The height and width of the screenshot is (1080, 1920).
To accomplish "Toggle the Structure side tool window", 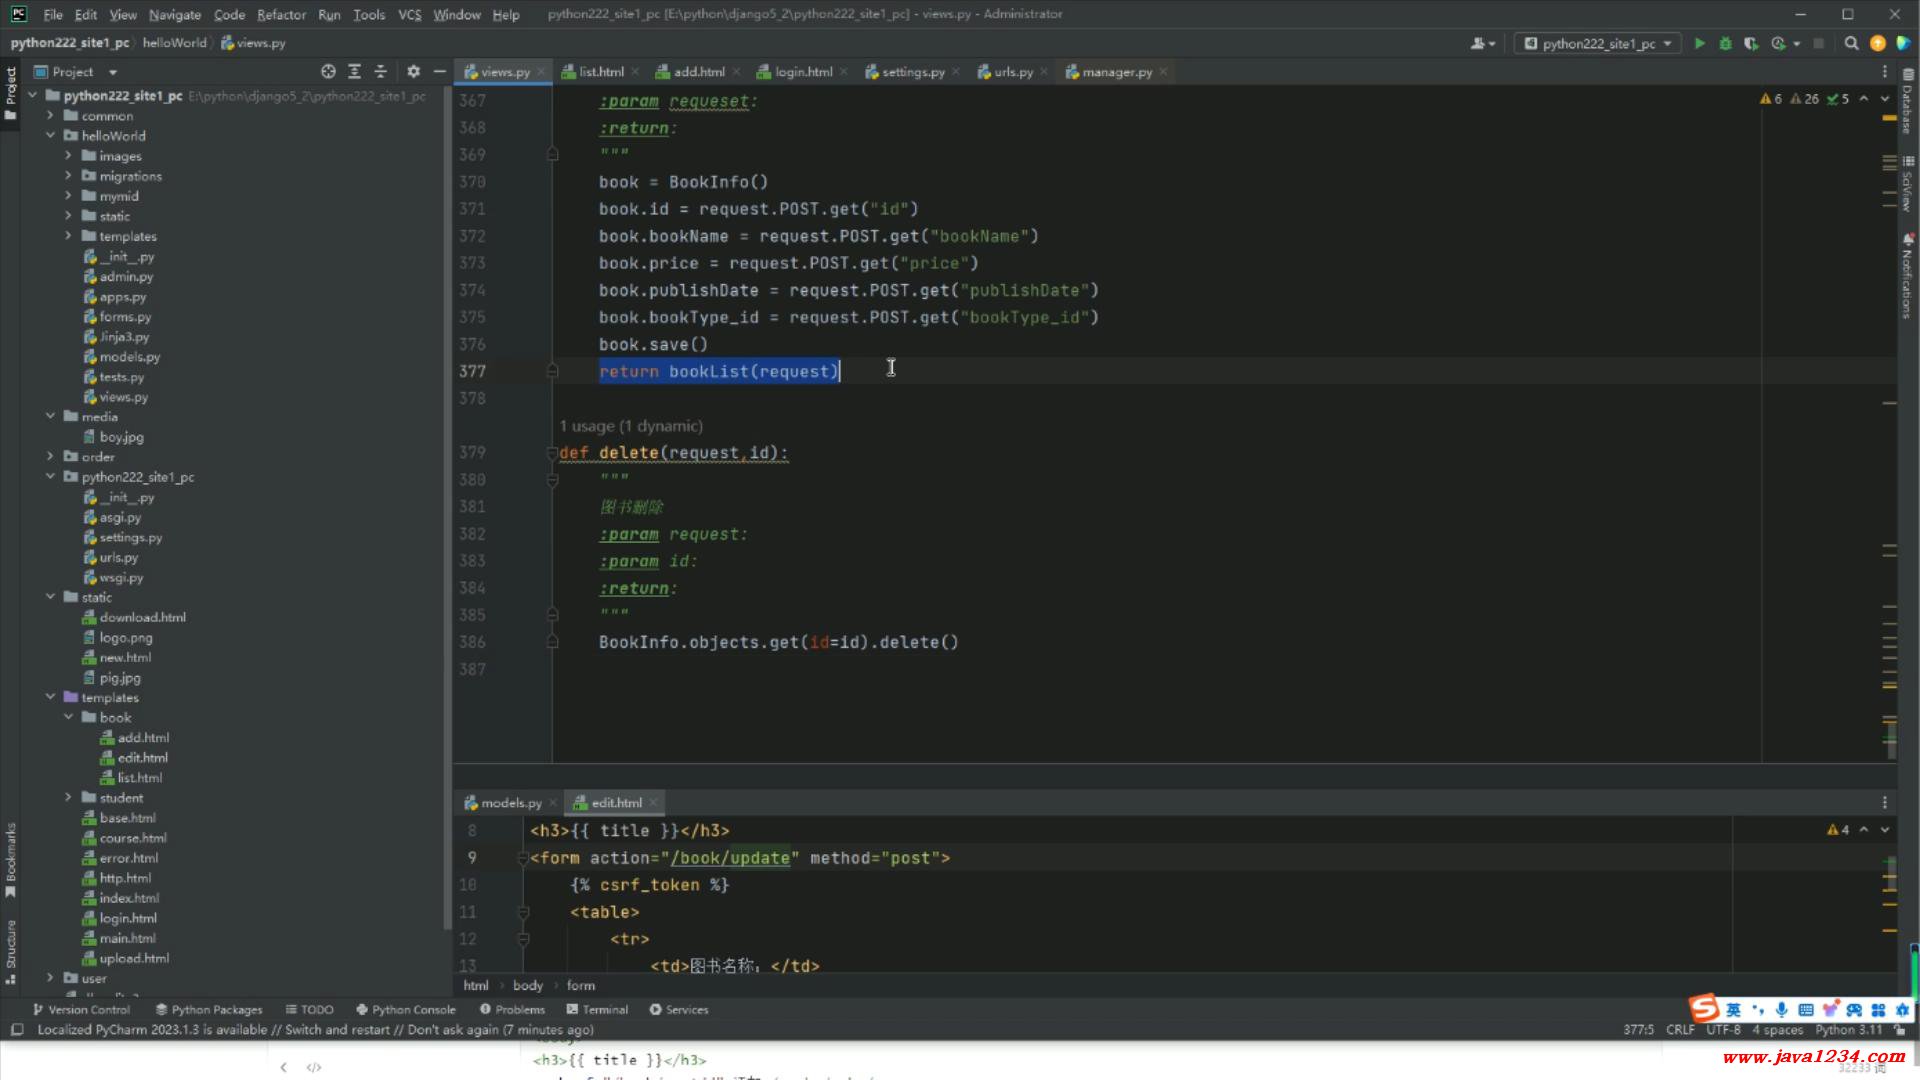I will [11, 950].
